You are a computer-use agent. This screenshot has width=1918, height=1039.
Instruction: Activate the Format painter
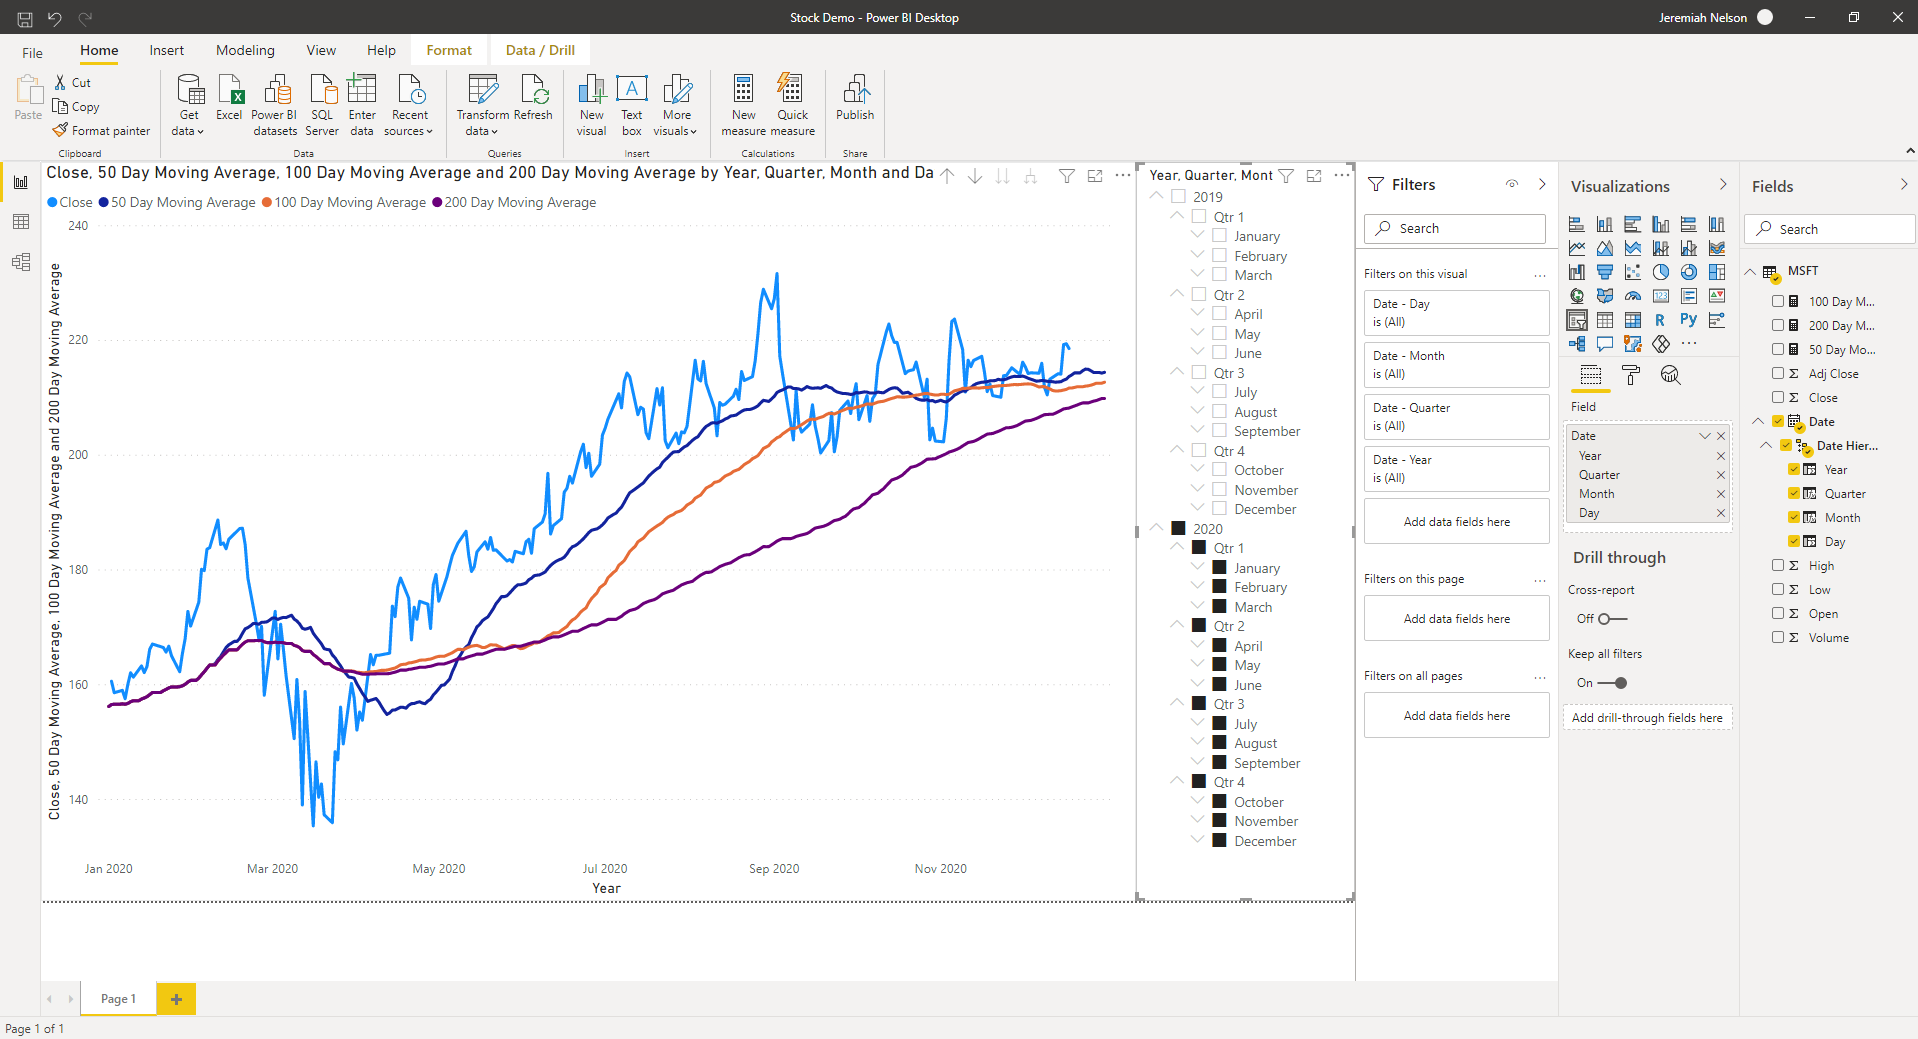(x=101, y=131)
